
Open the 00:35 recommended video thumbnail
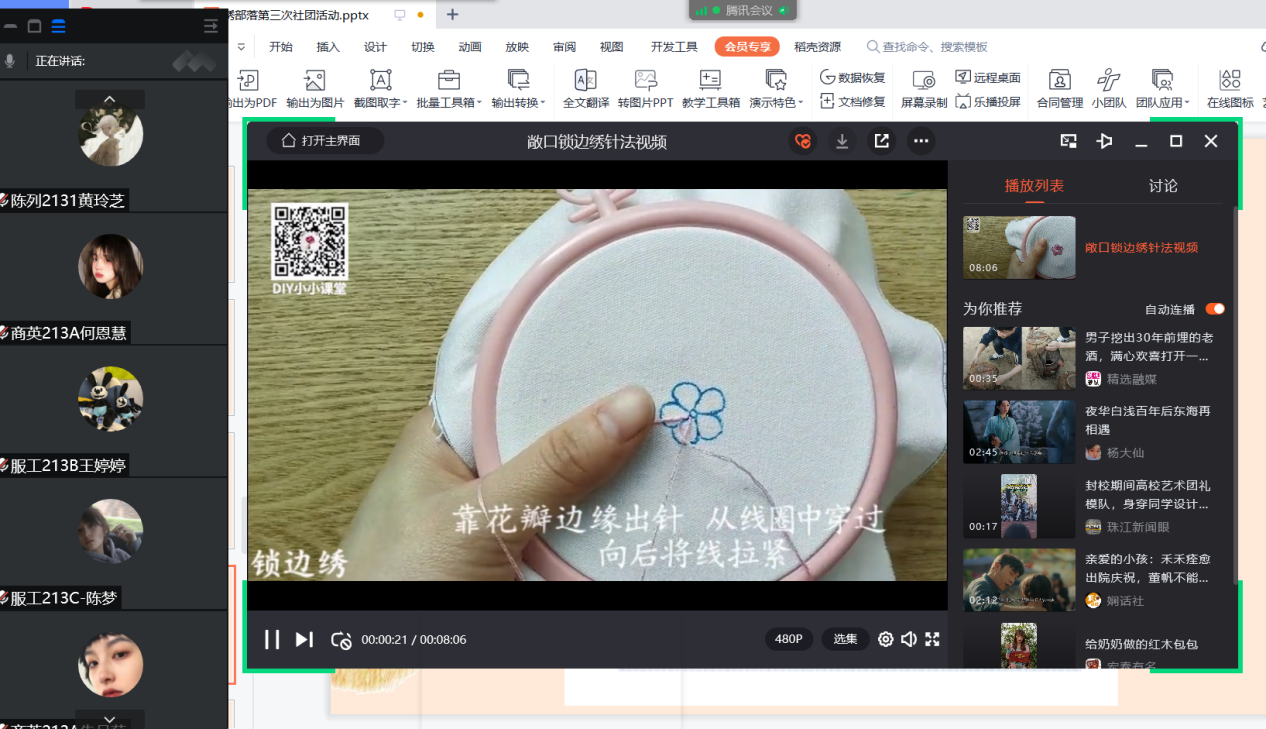(x=1019, y=358)
